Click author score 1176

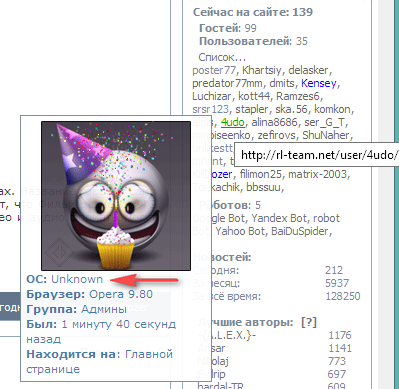click(x=340, y=335)
